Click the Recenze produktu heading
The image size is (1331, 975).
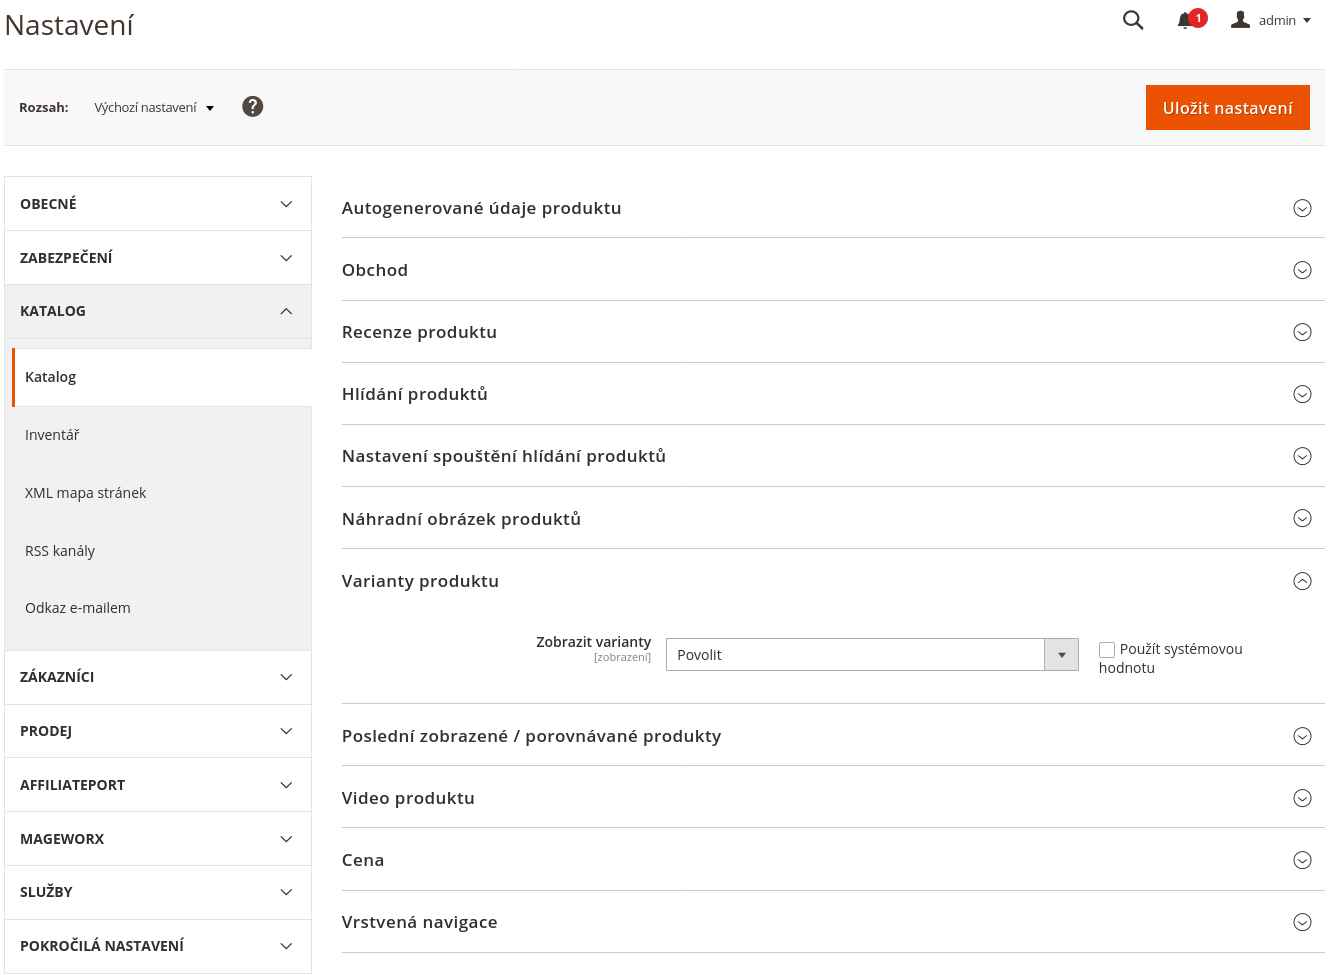click(x=419, y=332)
